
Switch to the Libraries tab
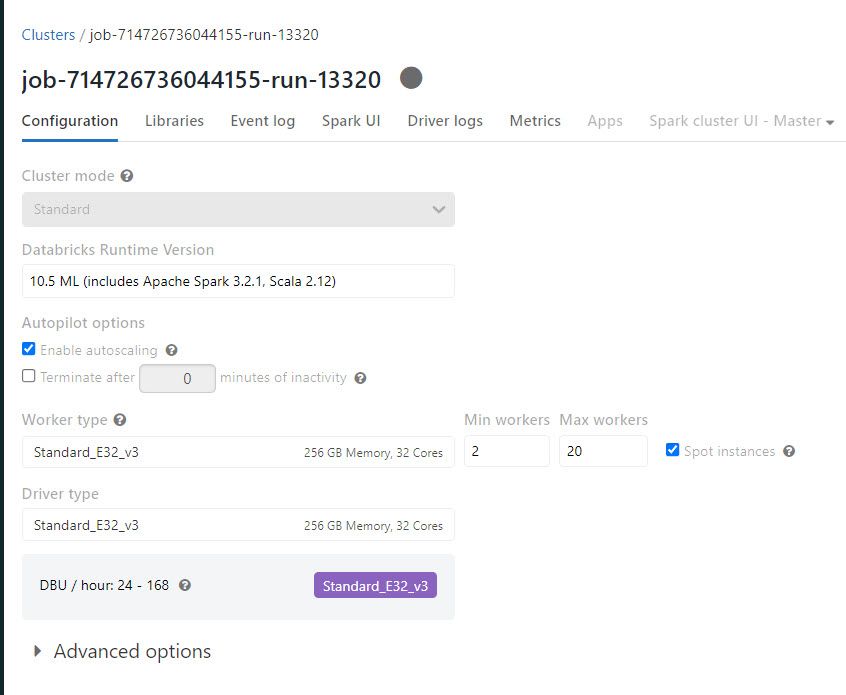pos(174,121)
